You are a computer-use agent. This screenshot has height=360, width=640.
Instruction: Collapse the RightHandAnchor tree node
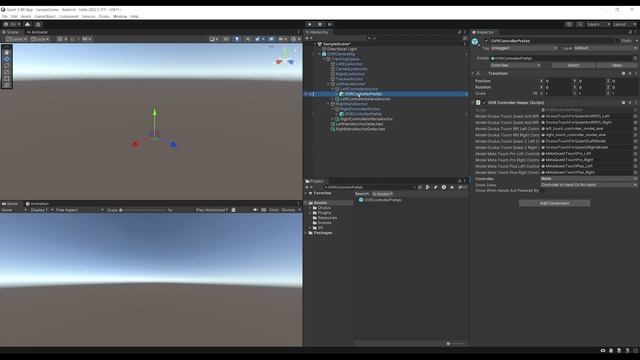tap(328, 104)
